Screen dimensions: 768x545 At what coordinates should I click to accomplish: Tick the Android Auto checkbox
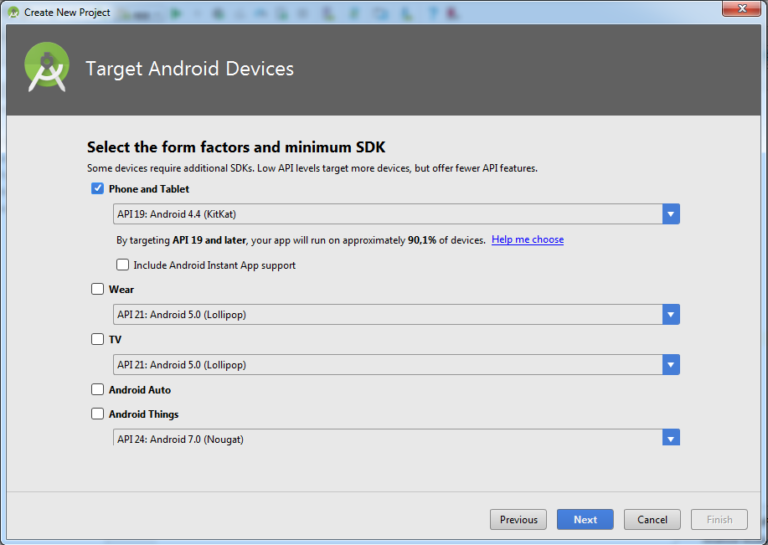[97, 390]
